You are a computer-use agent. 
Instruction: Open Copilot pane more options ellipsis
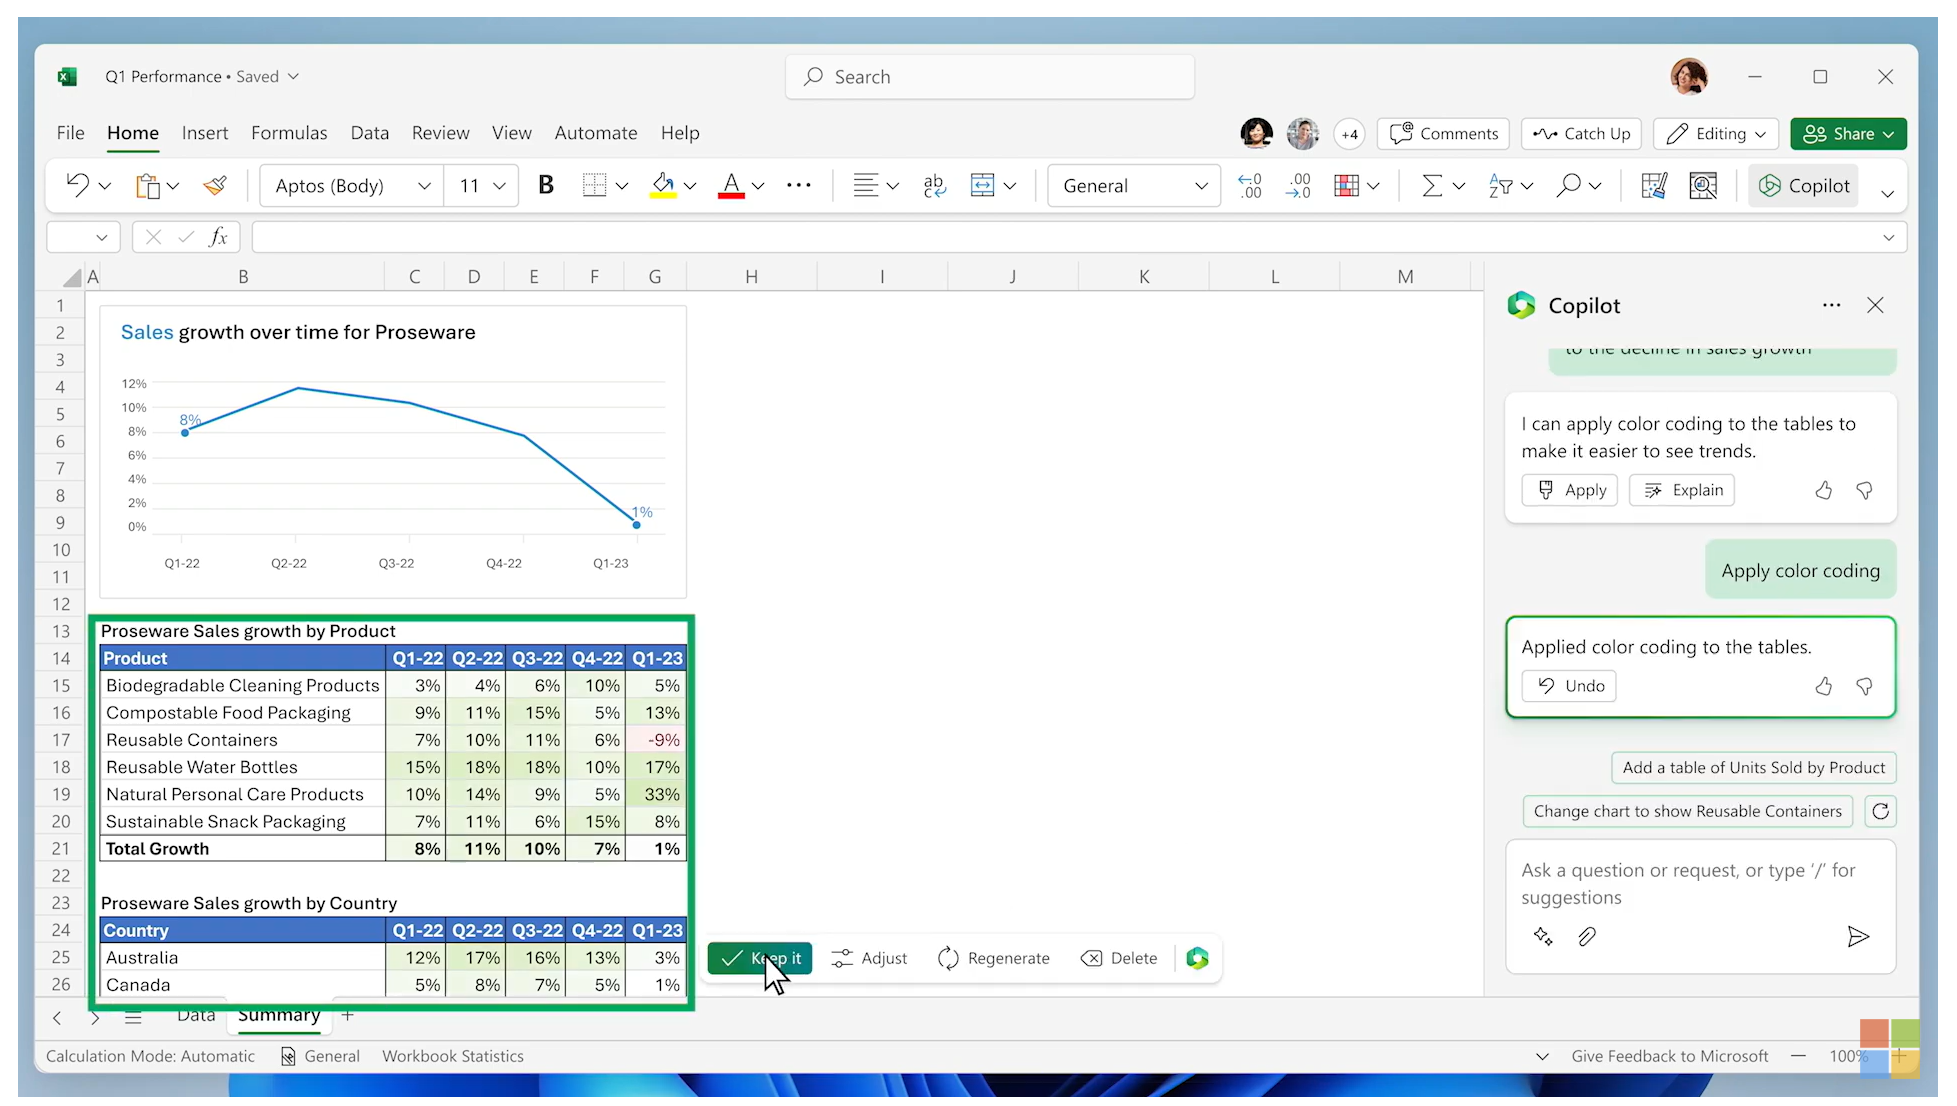point(1831,305)
